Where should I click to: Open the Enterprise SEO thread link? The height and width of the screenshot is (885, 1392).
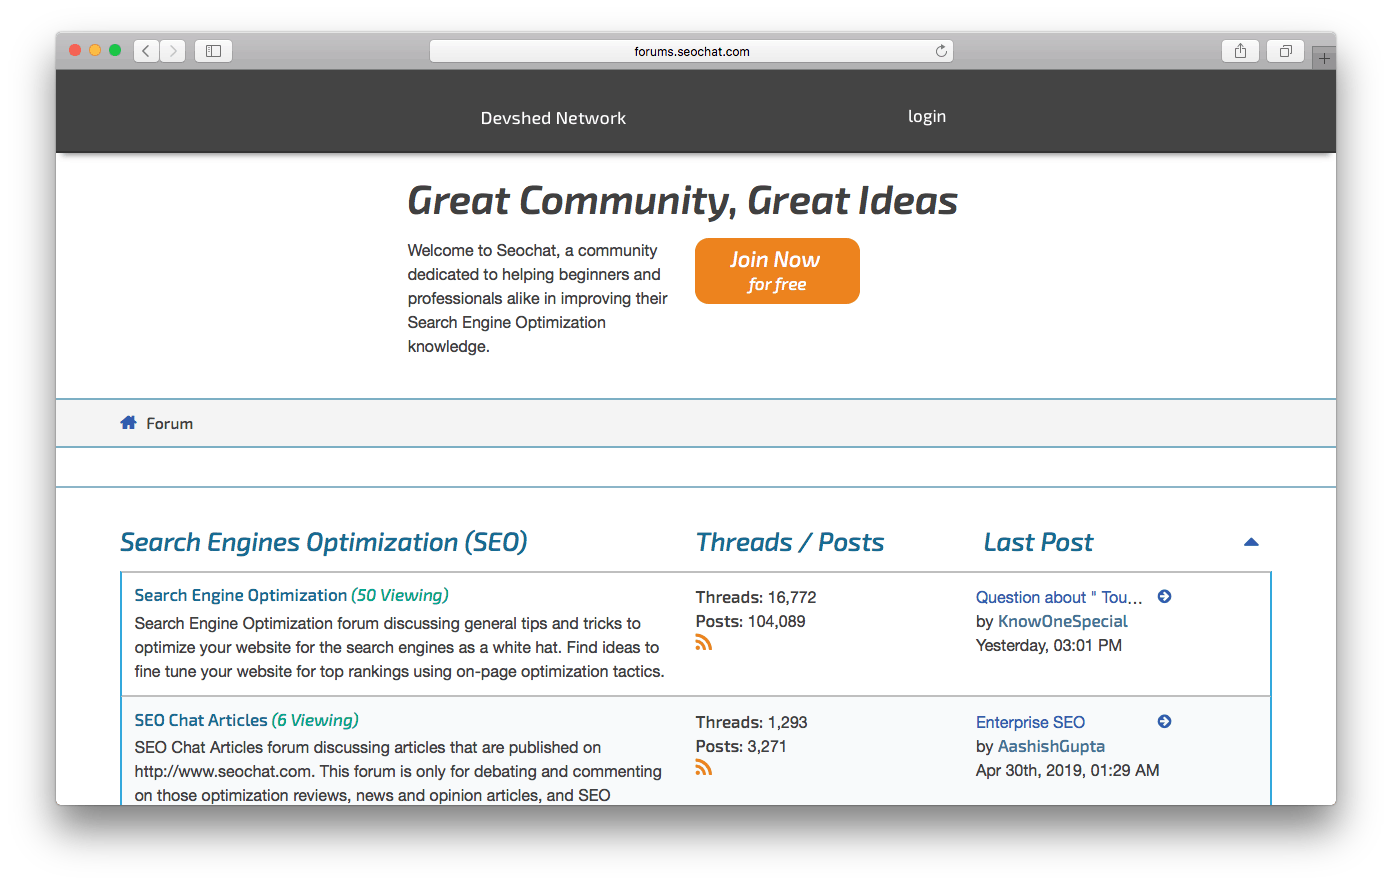click(x=1030, y=722)
